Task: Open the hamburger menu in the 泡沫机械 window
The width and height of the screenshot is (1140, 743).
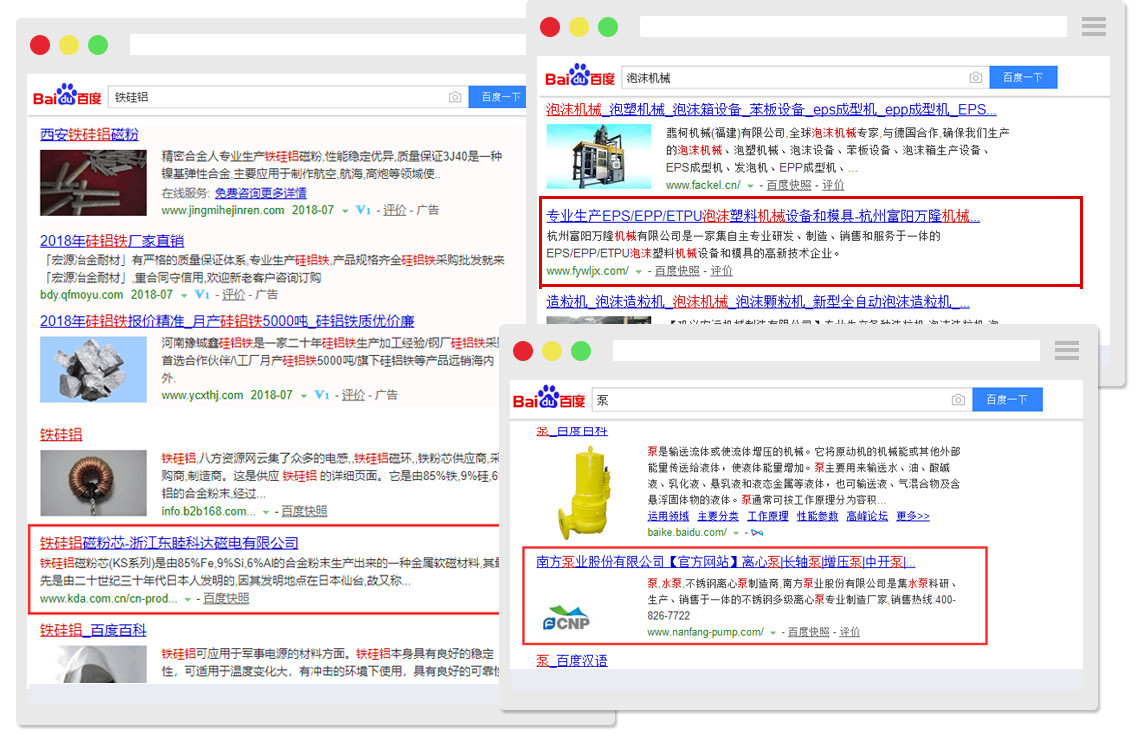Action: (x=1094, y=26)
